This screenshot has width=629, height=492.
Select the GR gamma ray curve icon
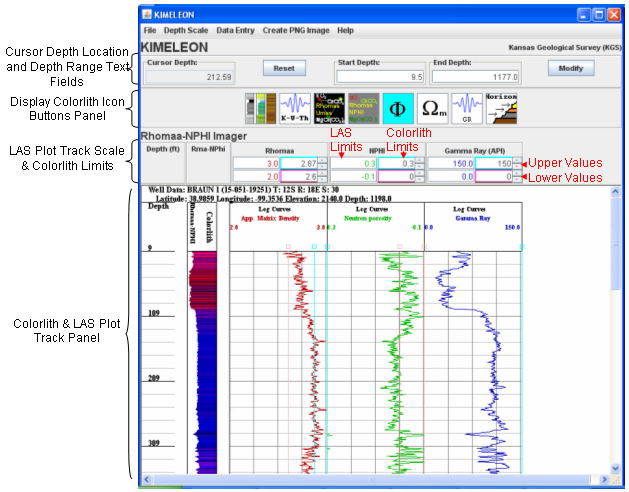(x=467, y=108)
